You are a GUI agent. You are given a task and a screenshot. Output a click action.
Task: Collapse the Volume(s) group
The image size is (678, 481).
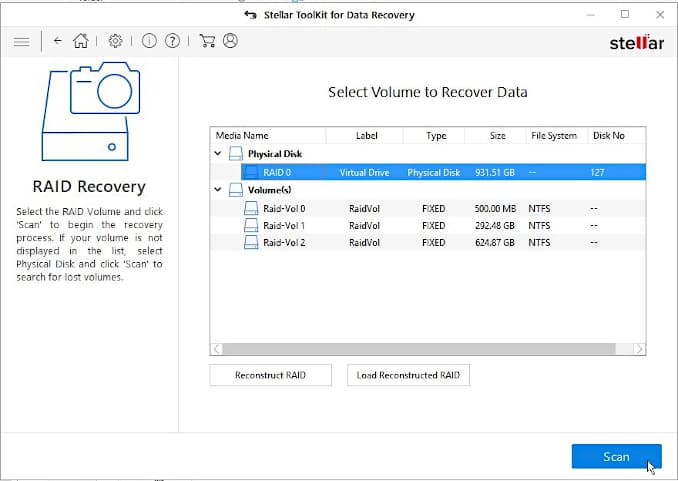click(218, 189)
